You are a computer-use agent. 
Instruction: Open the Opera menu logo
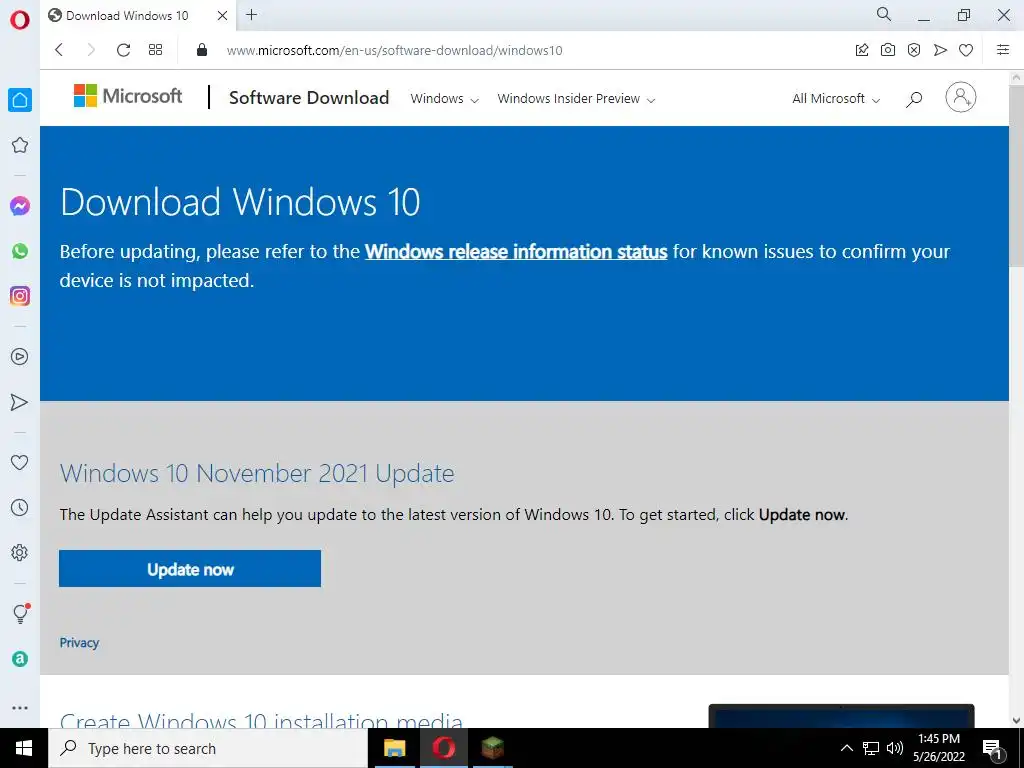click(x=20, y=20)
